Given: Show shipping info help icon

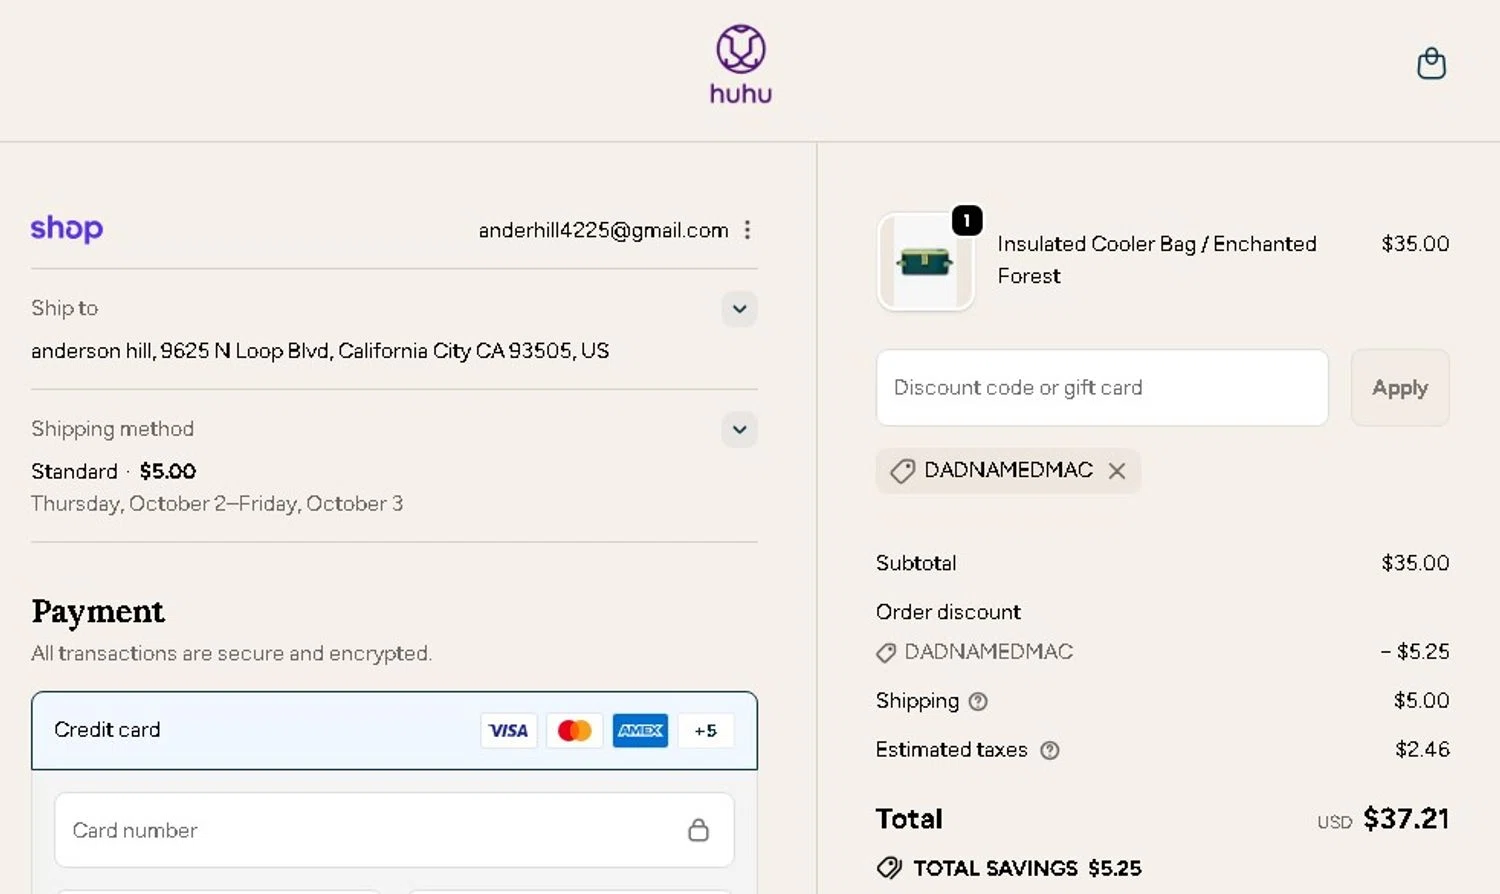Looking at the screenshot, I should (x=978, y=702).
